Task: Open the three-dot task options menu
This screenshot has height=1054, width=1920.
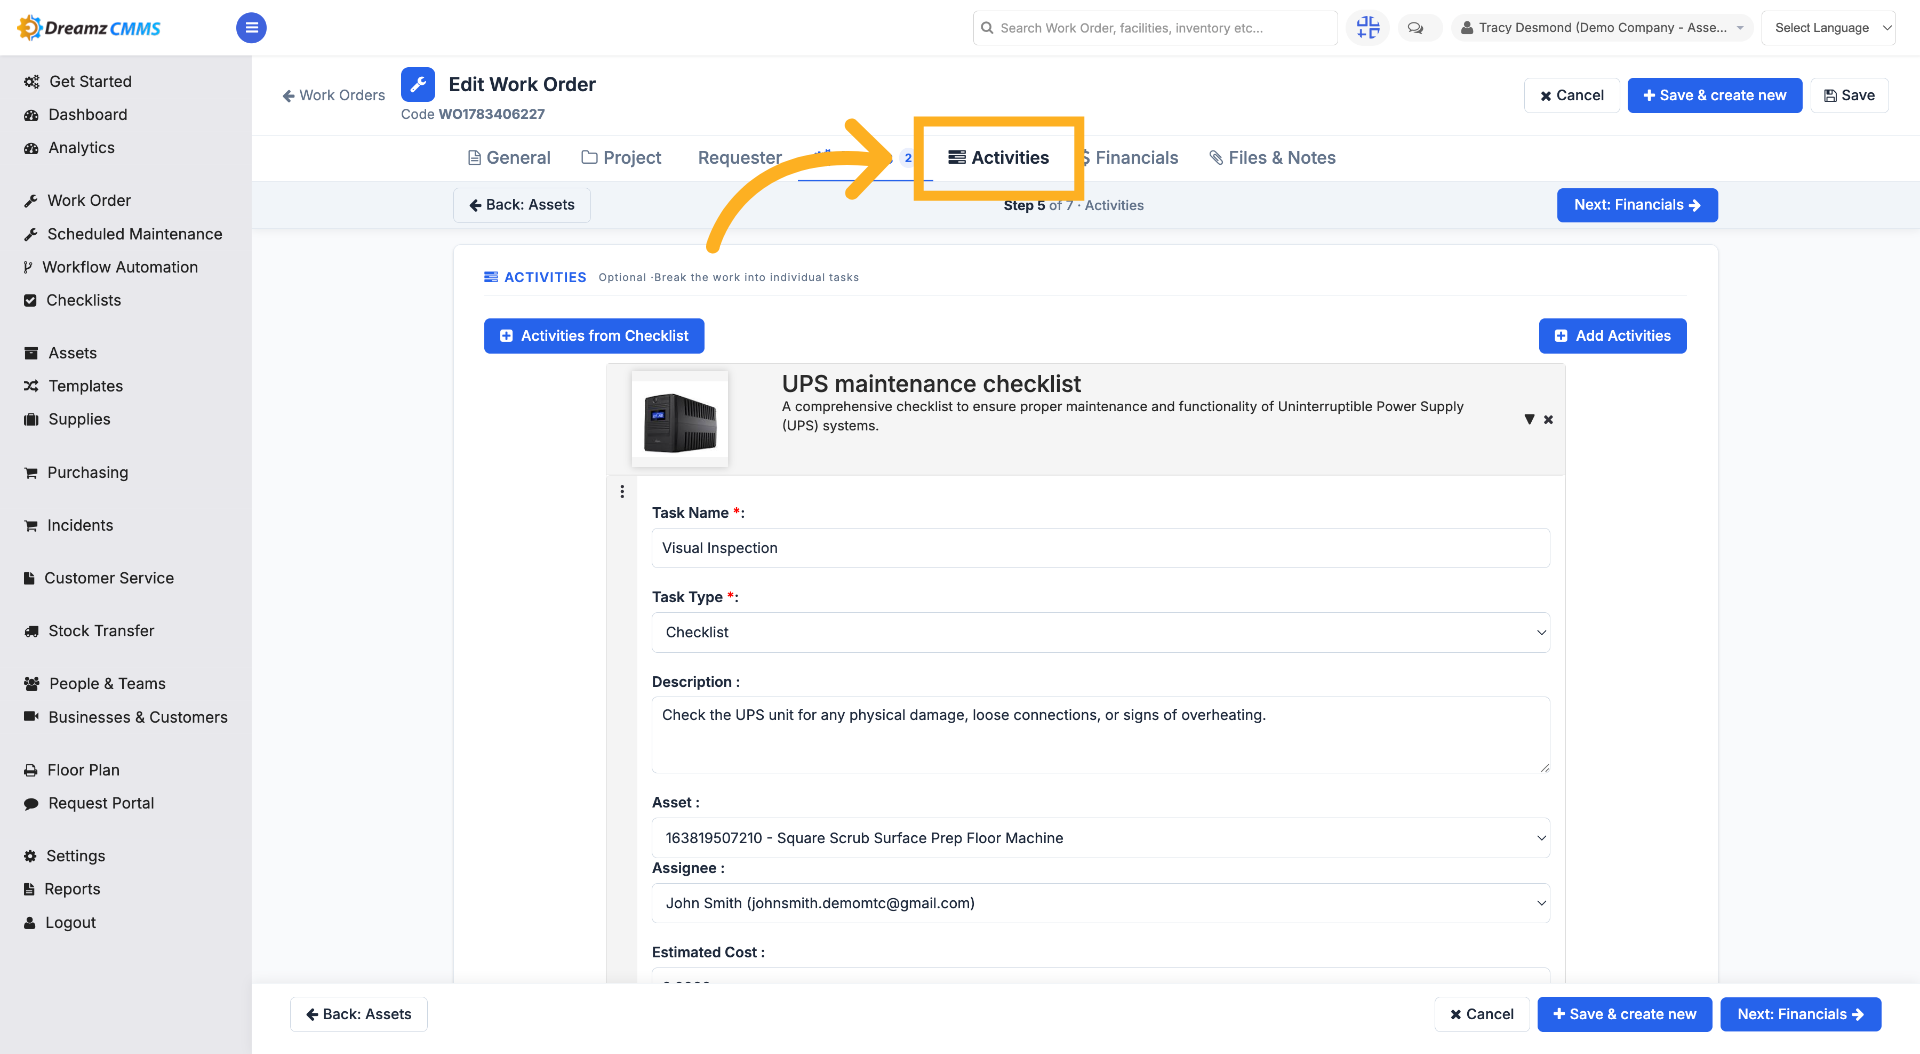Action: tap(622, 491)
